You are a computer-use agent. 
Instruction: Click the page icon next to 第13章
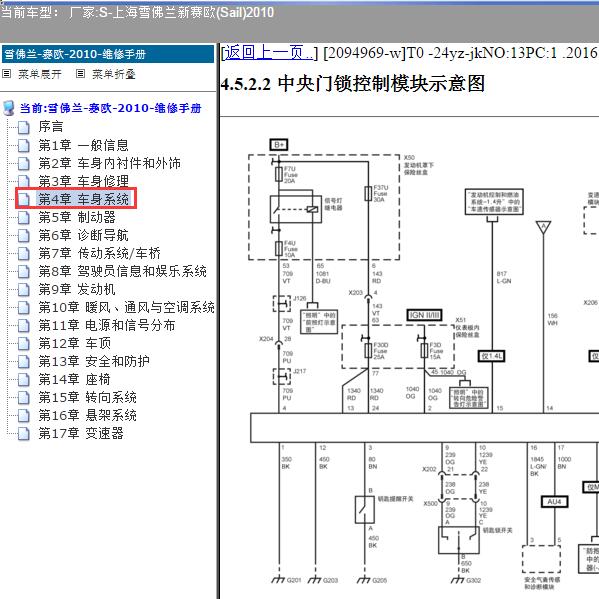pos(24,362)
